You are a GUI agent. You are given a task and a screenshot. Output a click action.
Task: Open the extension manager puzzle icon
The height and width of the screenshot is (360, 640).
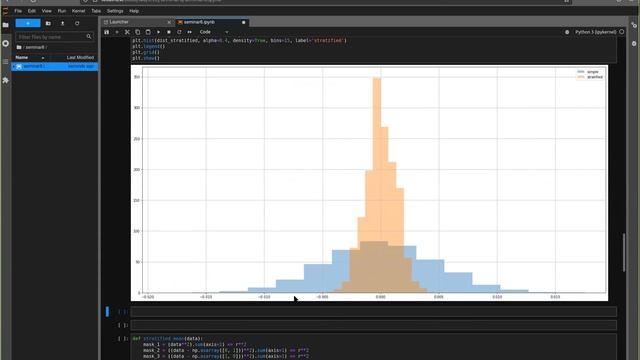(5, 80)
